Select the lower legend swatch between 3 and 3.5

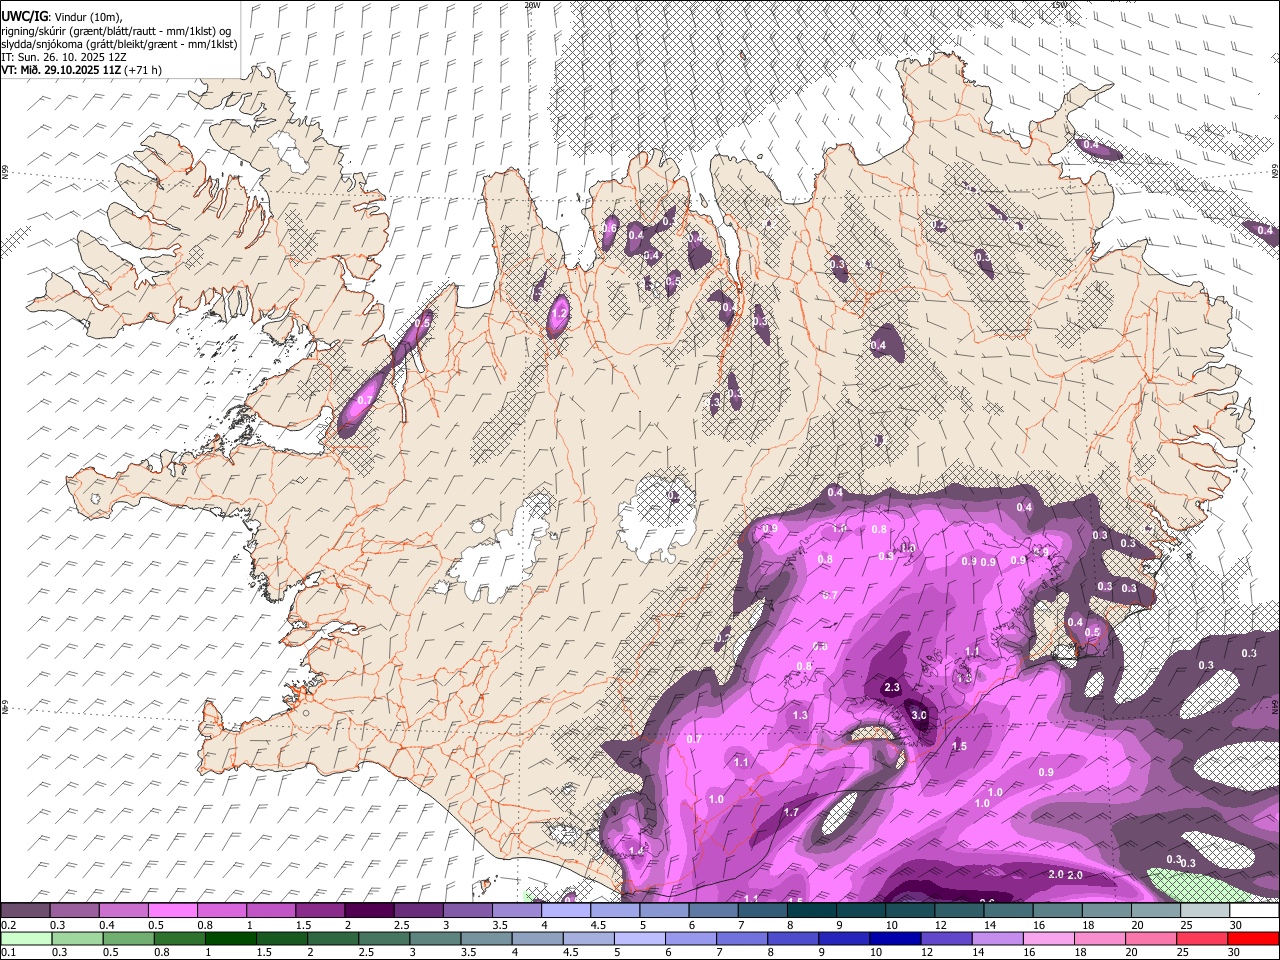click(434, 938)
